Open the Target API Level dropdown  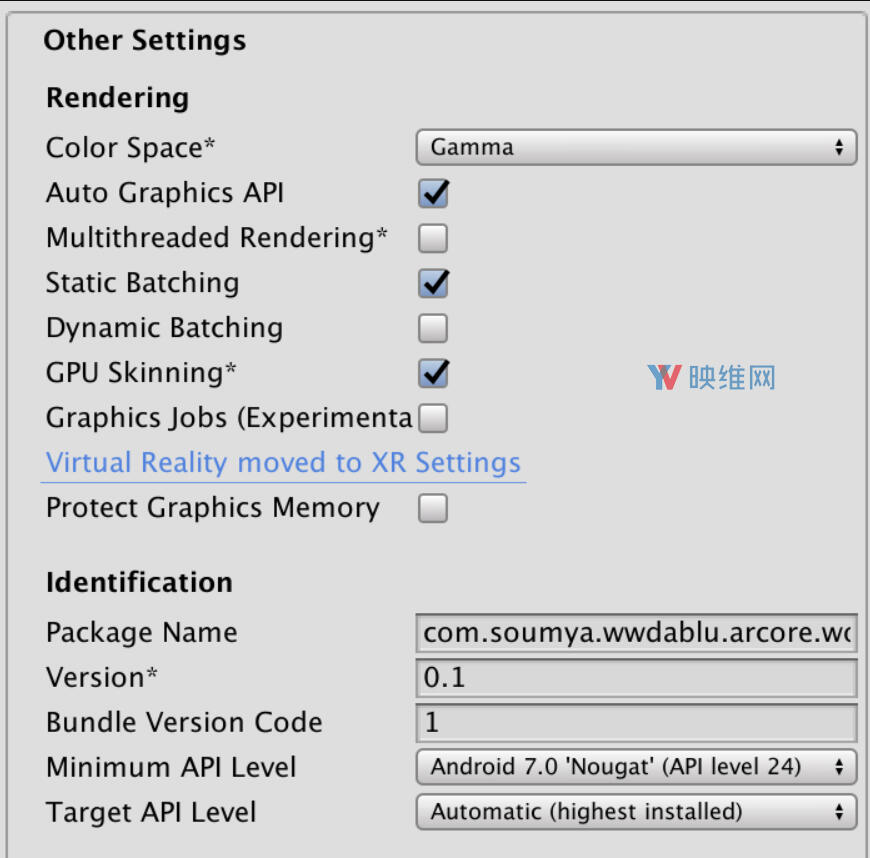[636, 812]
